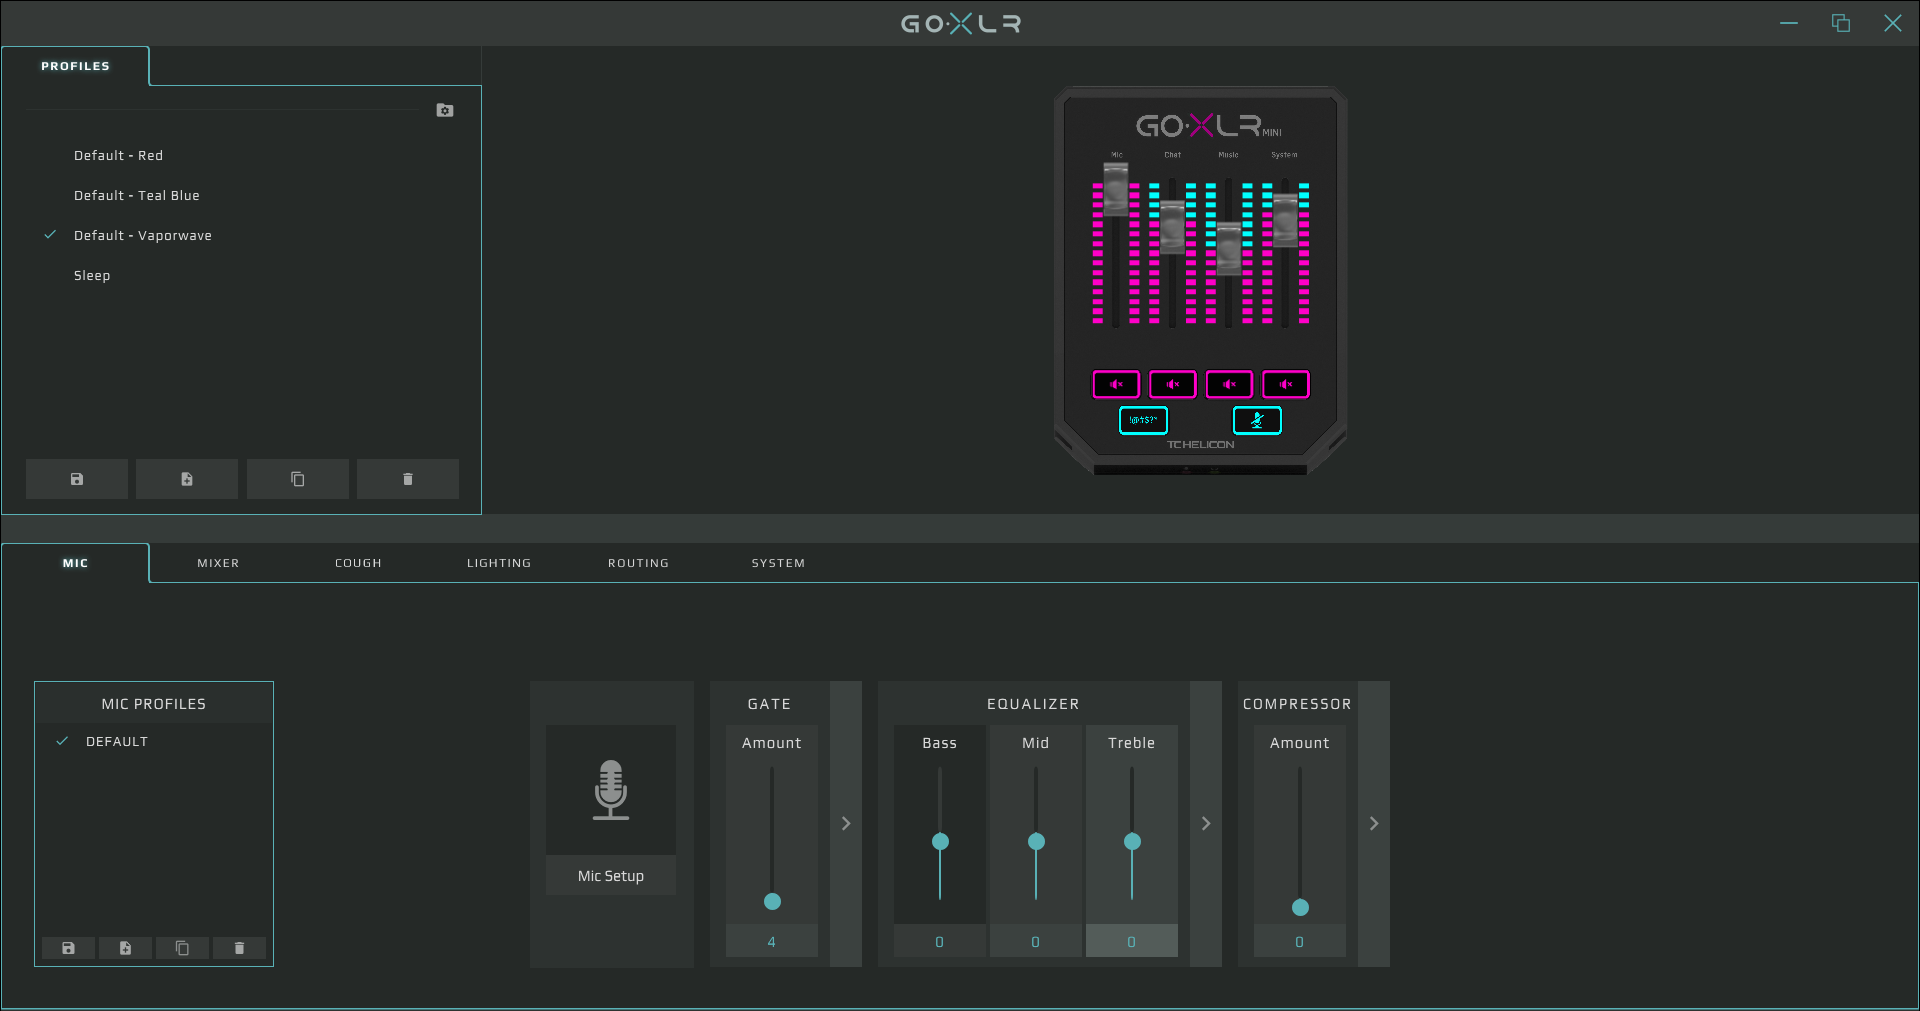This screenshot has width=1920, height=1011.
Task: Save the mic profile in Mic Profiles panel
Action: [68, 948]
